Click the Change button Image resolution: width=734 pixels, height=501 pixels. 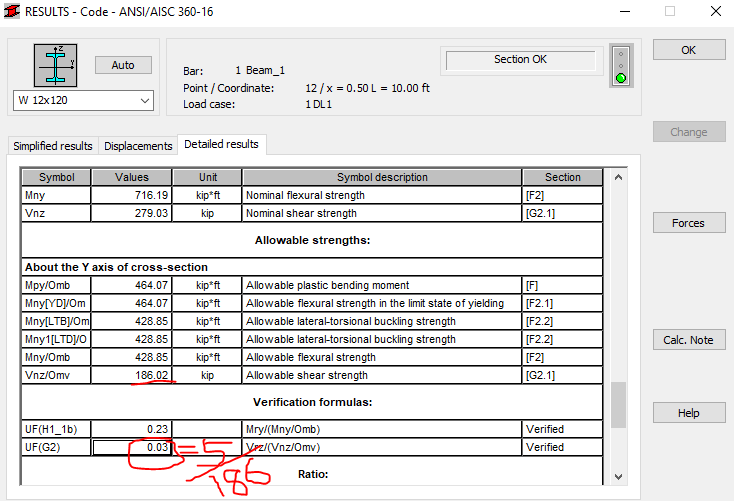tap(689, 132)
